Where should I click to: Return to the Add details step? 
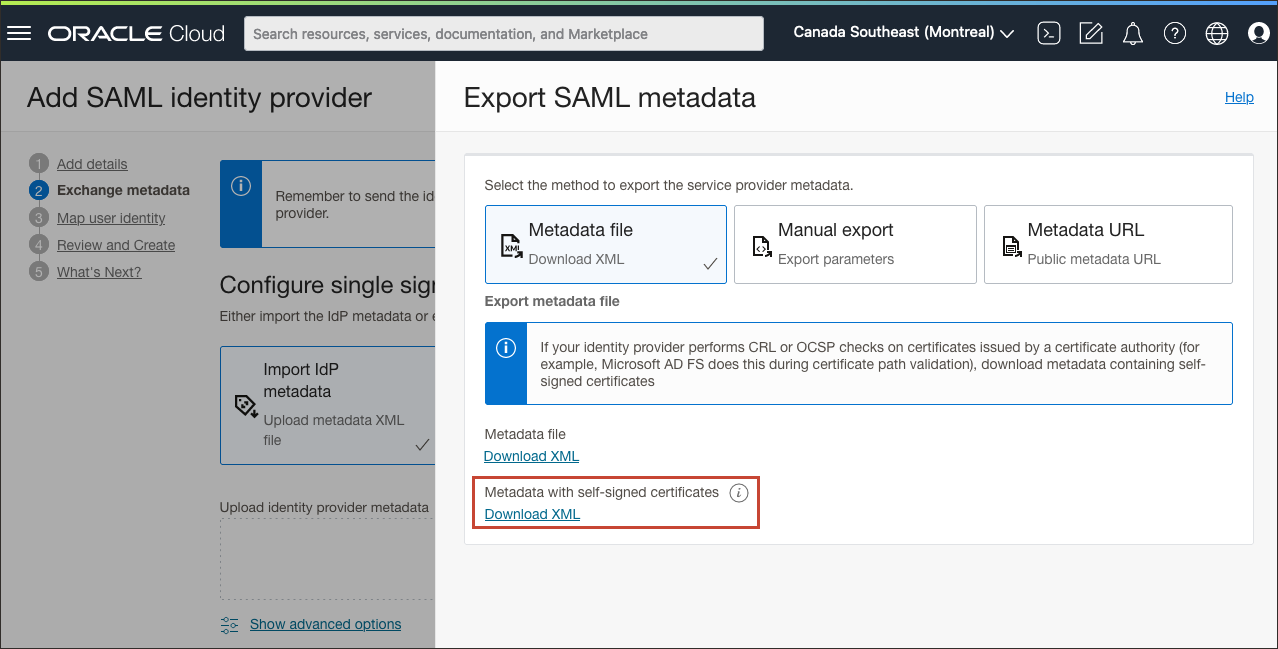(x=93, y=163)
